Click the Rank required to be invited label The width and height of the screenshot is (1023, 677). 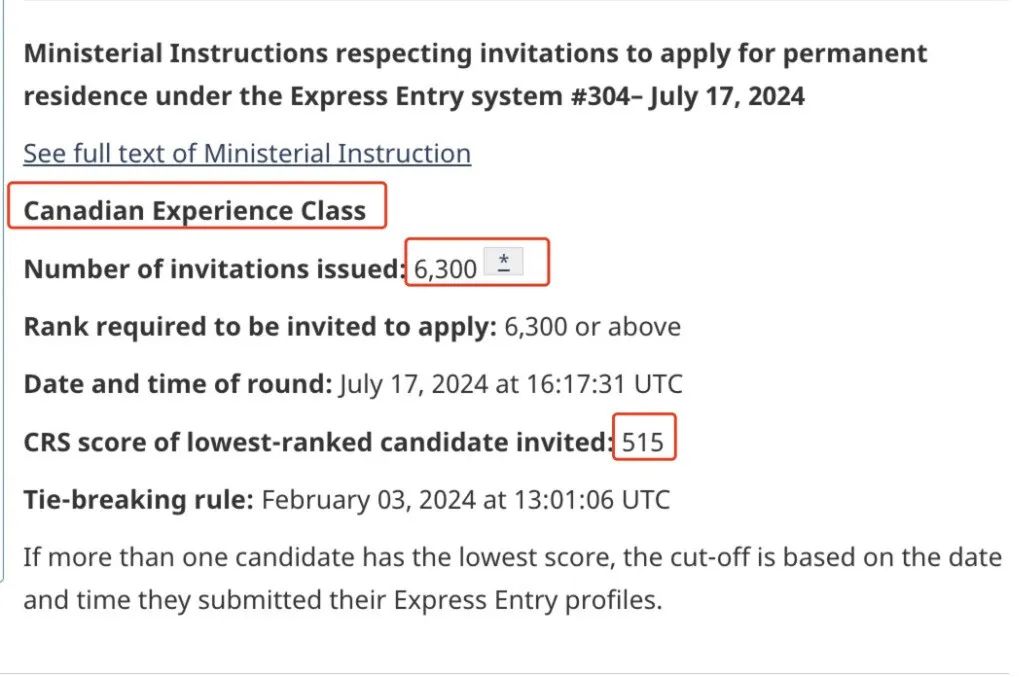point(260,327)
